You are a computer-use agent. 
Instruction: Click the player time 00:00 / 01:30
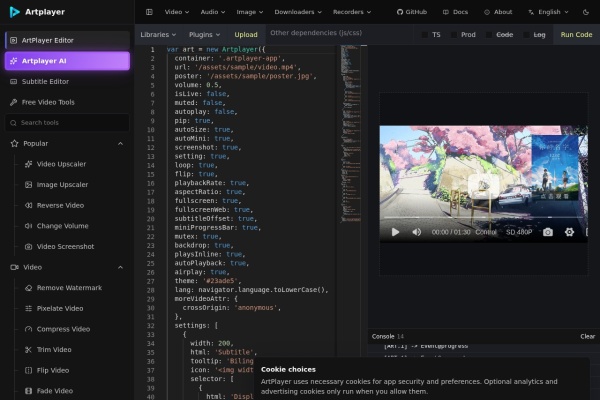click(x=451, y=232)
